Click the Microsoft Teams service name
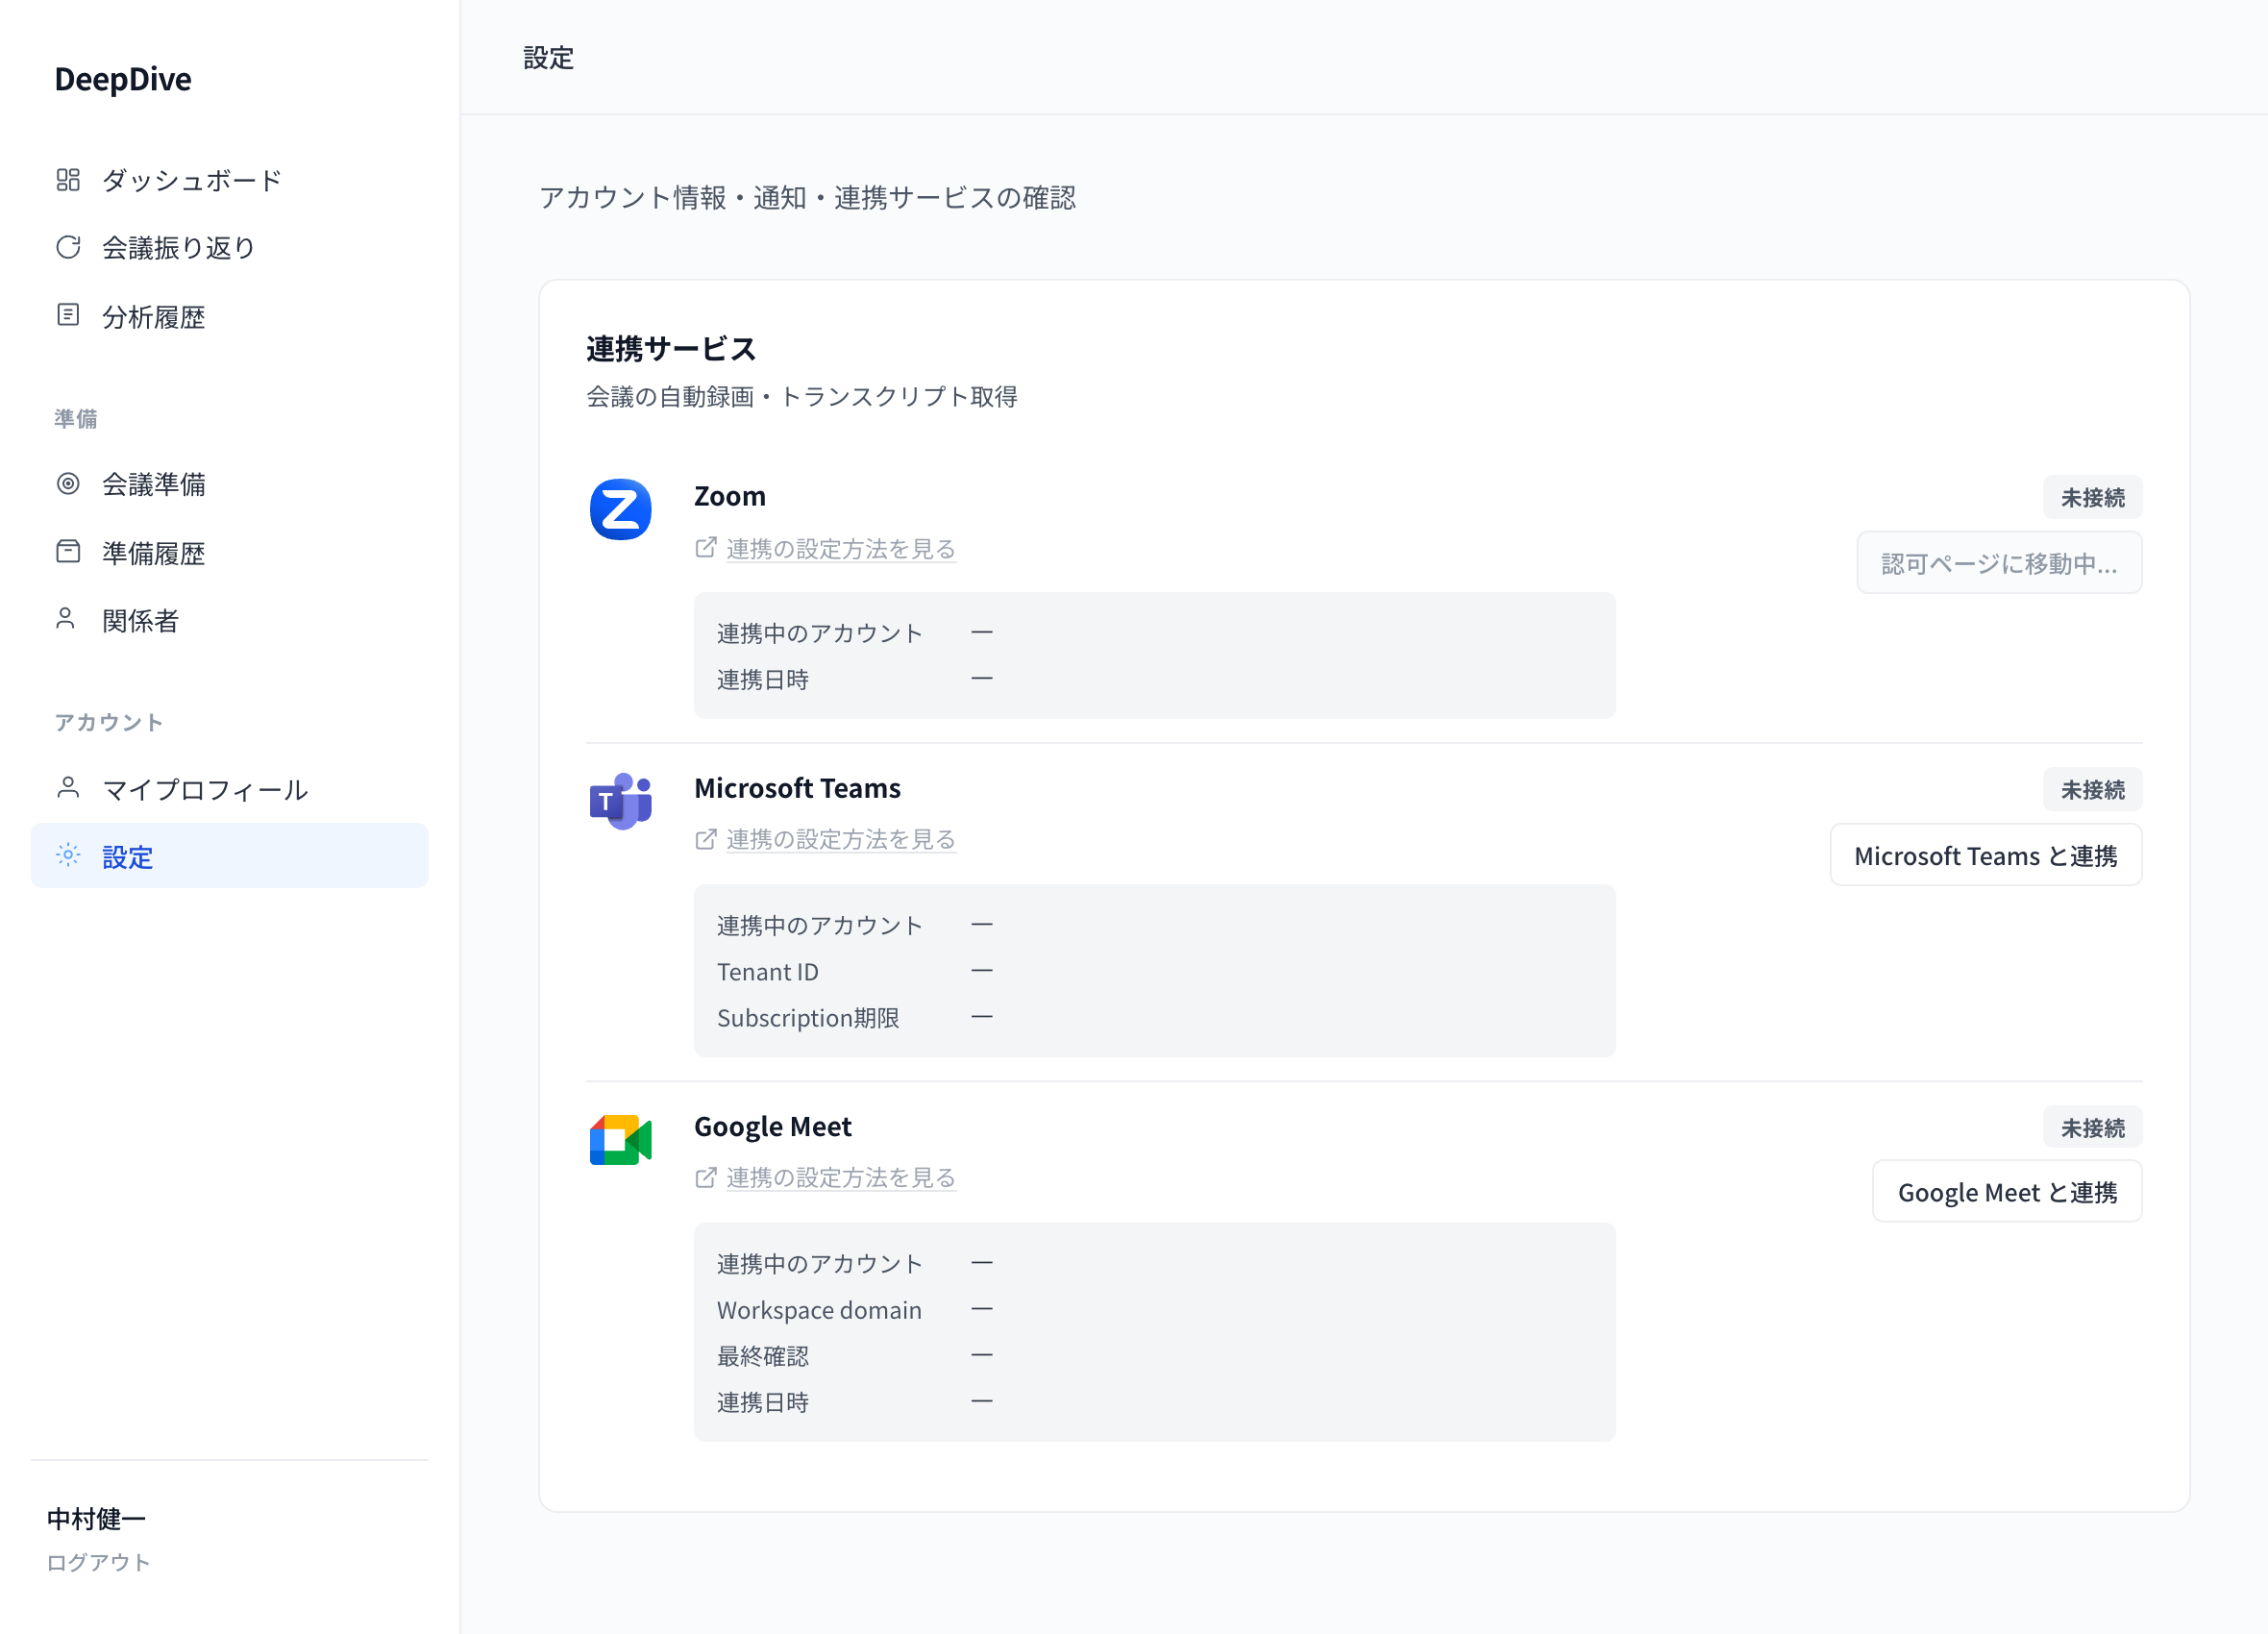The image size is (2268, 1634). (797, 788)
